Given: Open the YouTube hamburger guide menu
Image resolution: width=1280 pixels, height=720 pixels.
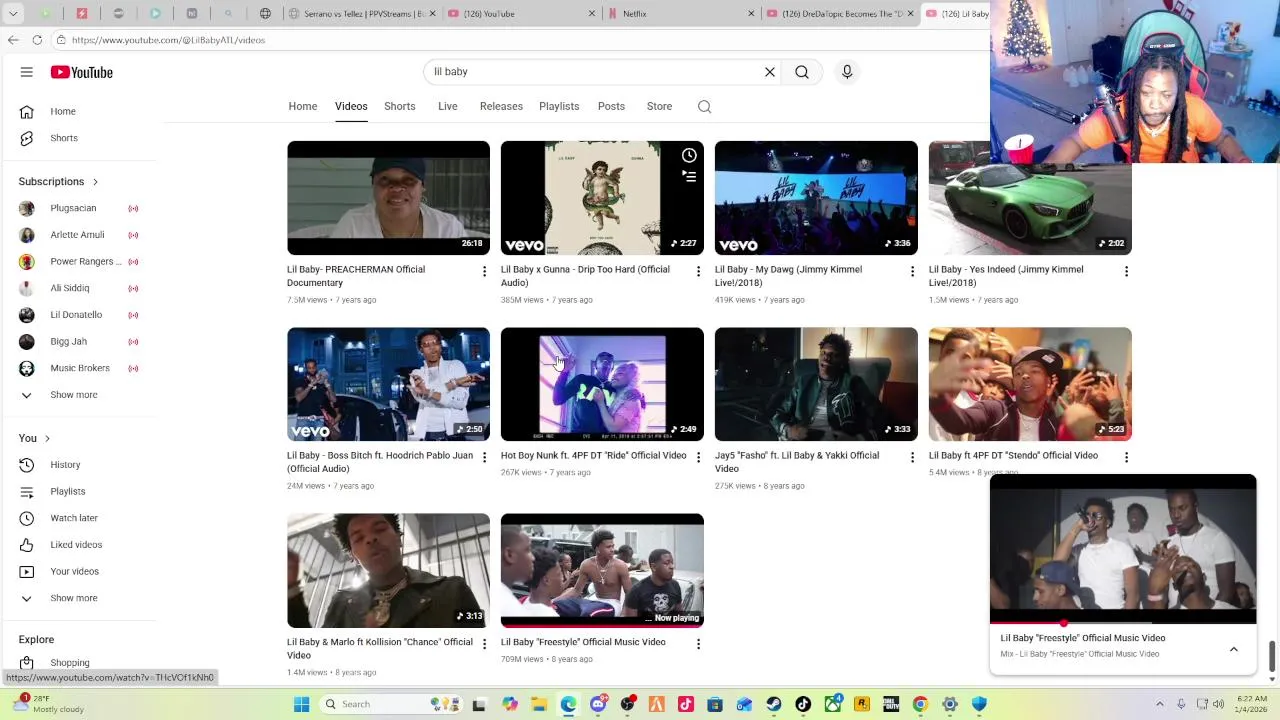Looking at the screenshot, I should point(27,72).
